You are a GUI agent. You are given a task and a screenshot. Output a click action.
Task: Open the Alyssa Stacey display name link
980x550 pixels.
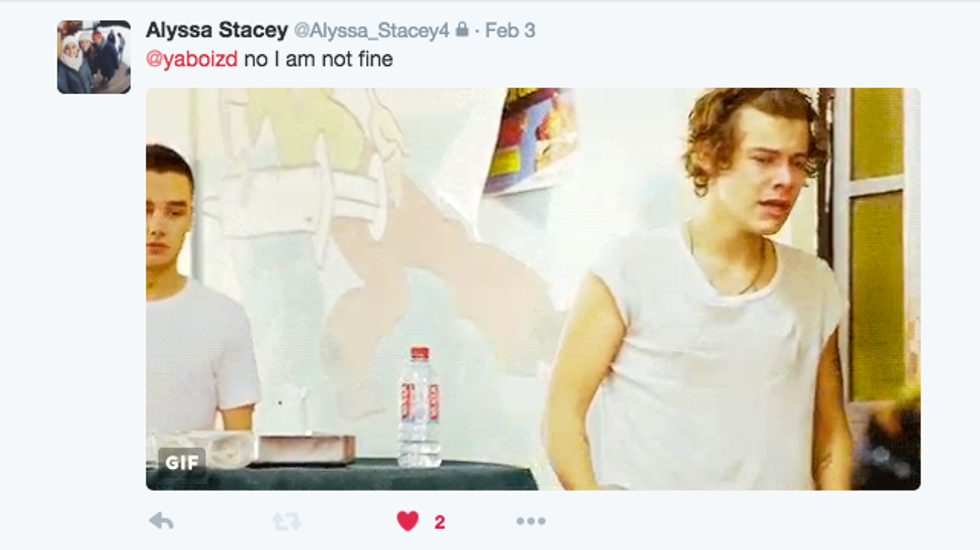coord(217,30)
